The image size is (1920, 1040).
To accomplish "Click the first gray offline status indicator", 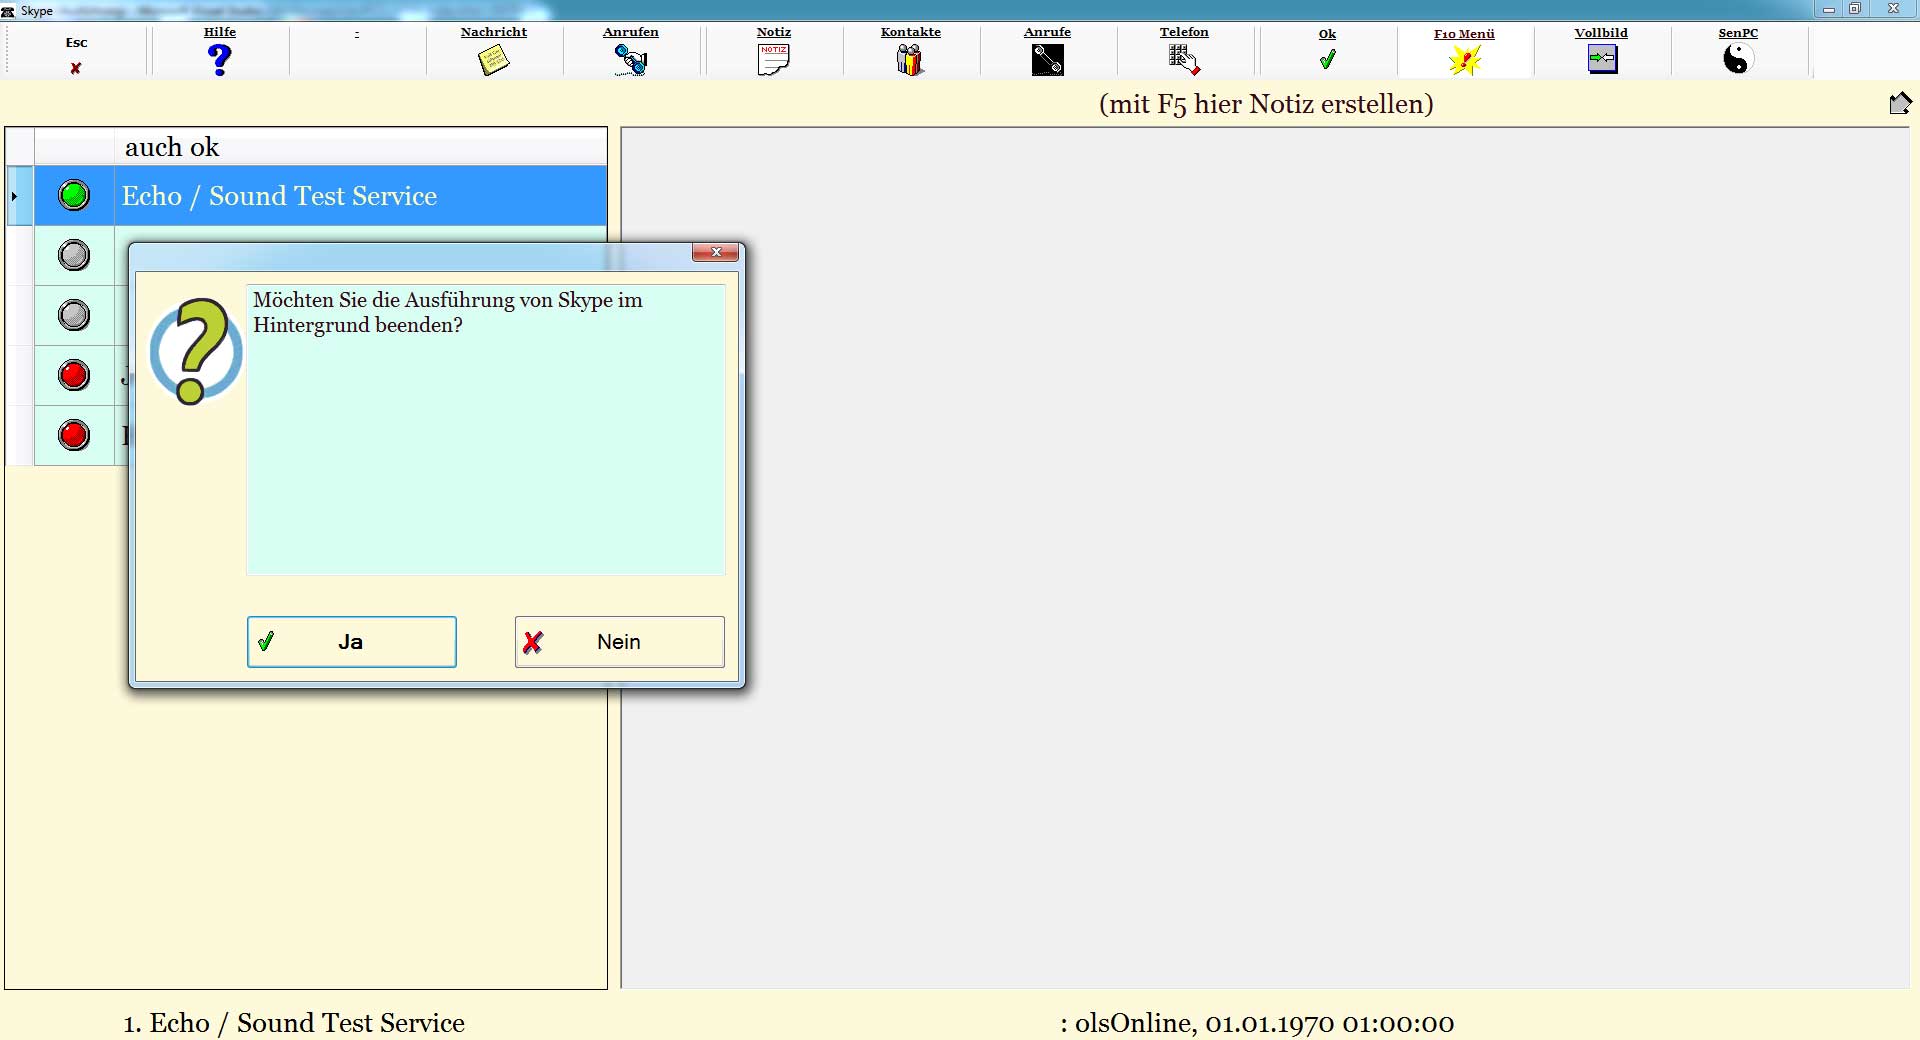I will click(x=74, y=256).
